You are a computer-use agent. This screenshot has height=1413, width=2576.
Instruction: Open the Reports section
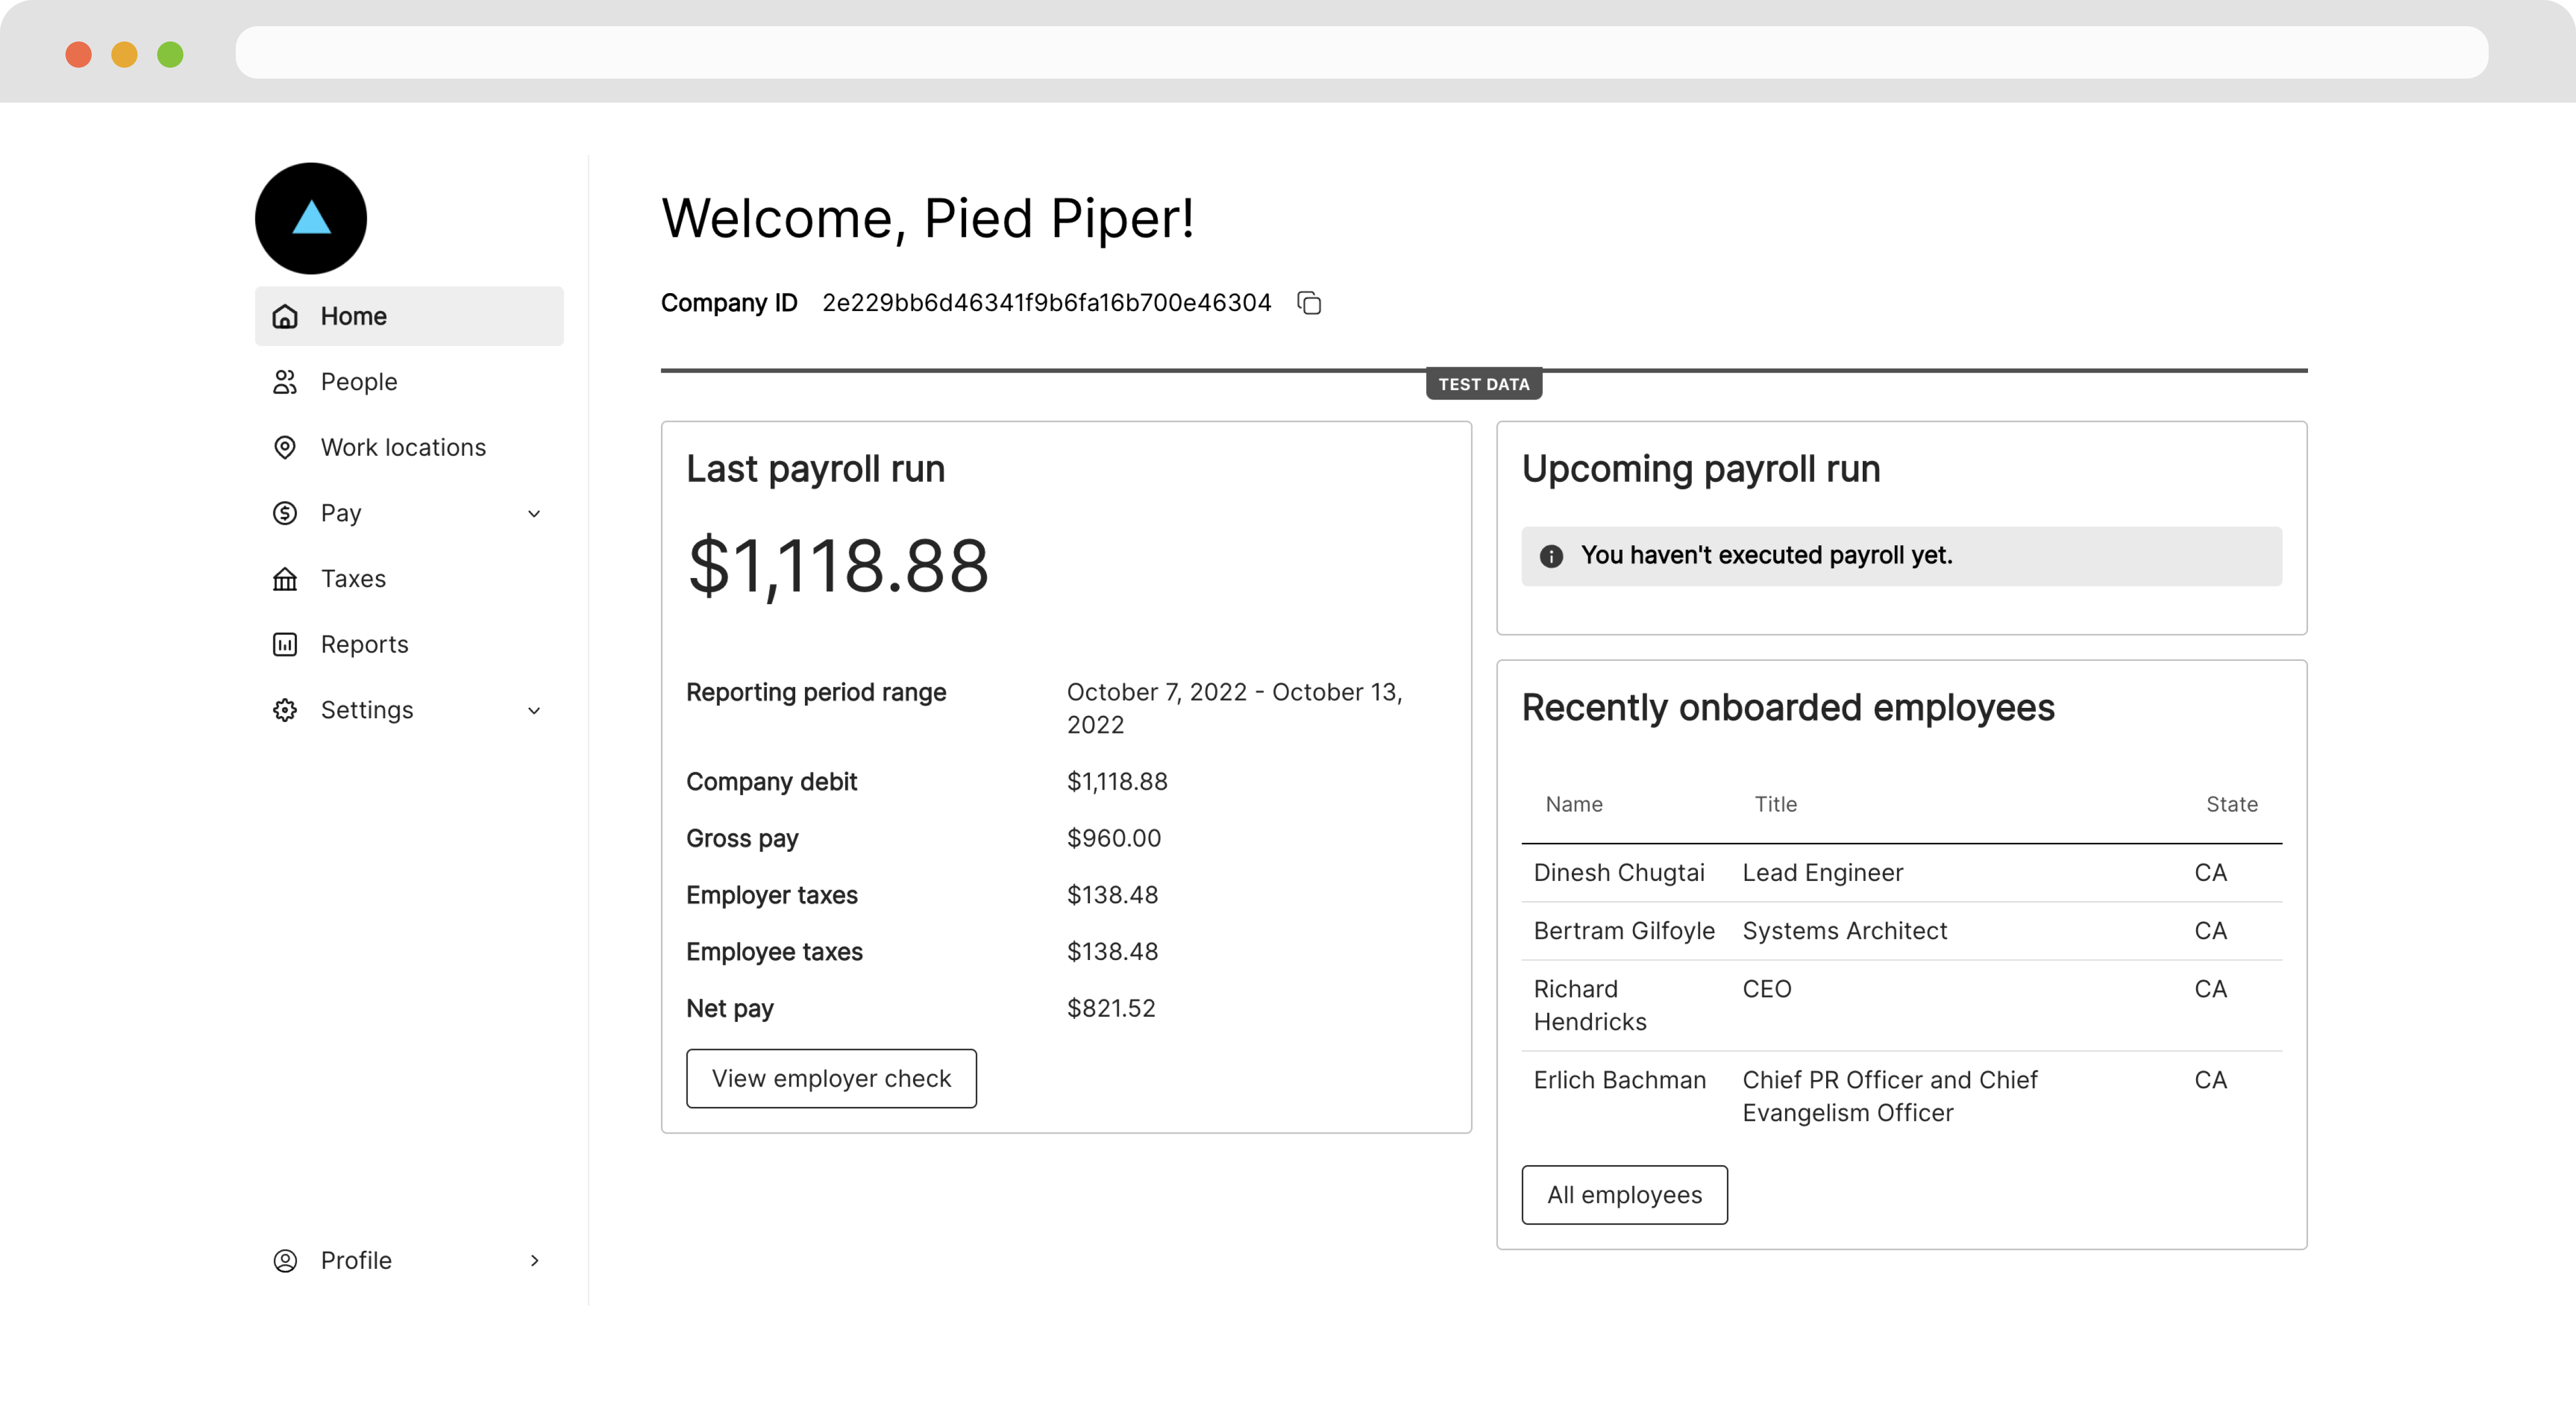[409, 644]
